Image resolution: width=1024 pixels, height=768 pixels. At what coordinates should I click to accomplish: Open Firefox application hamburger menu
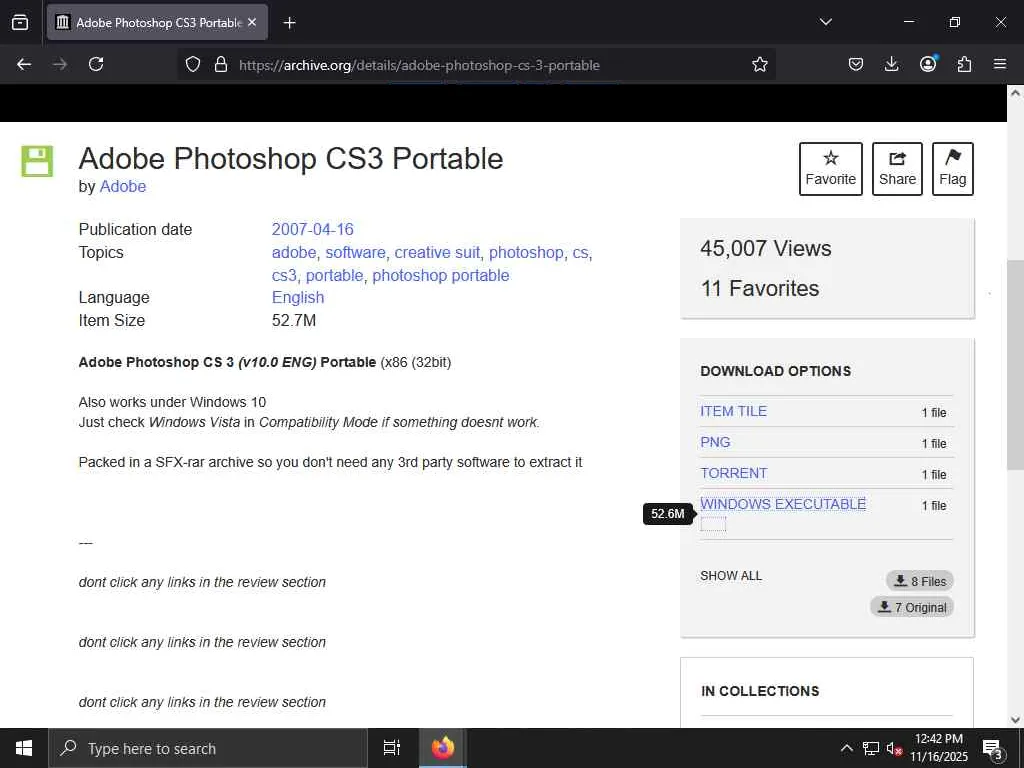point(1000,64)
